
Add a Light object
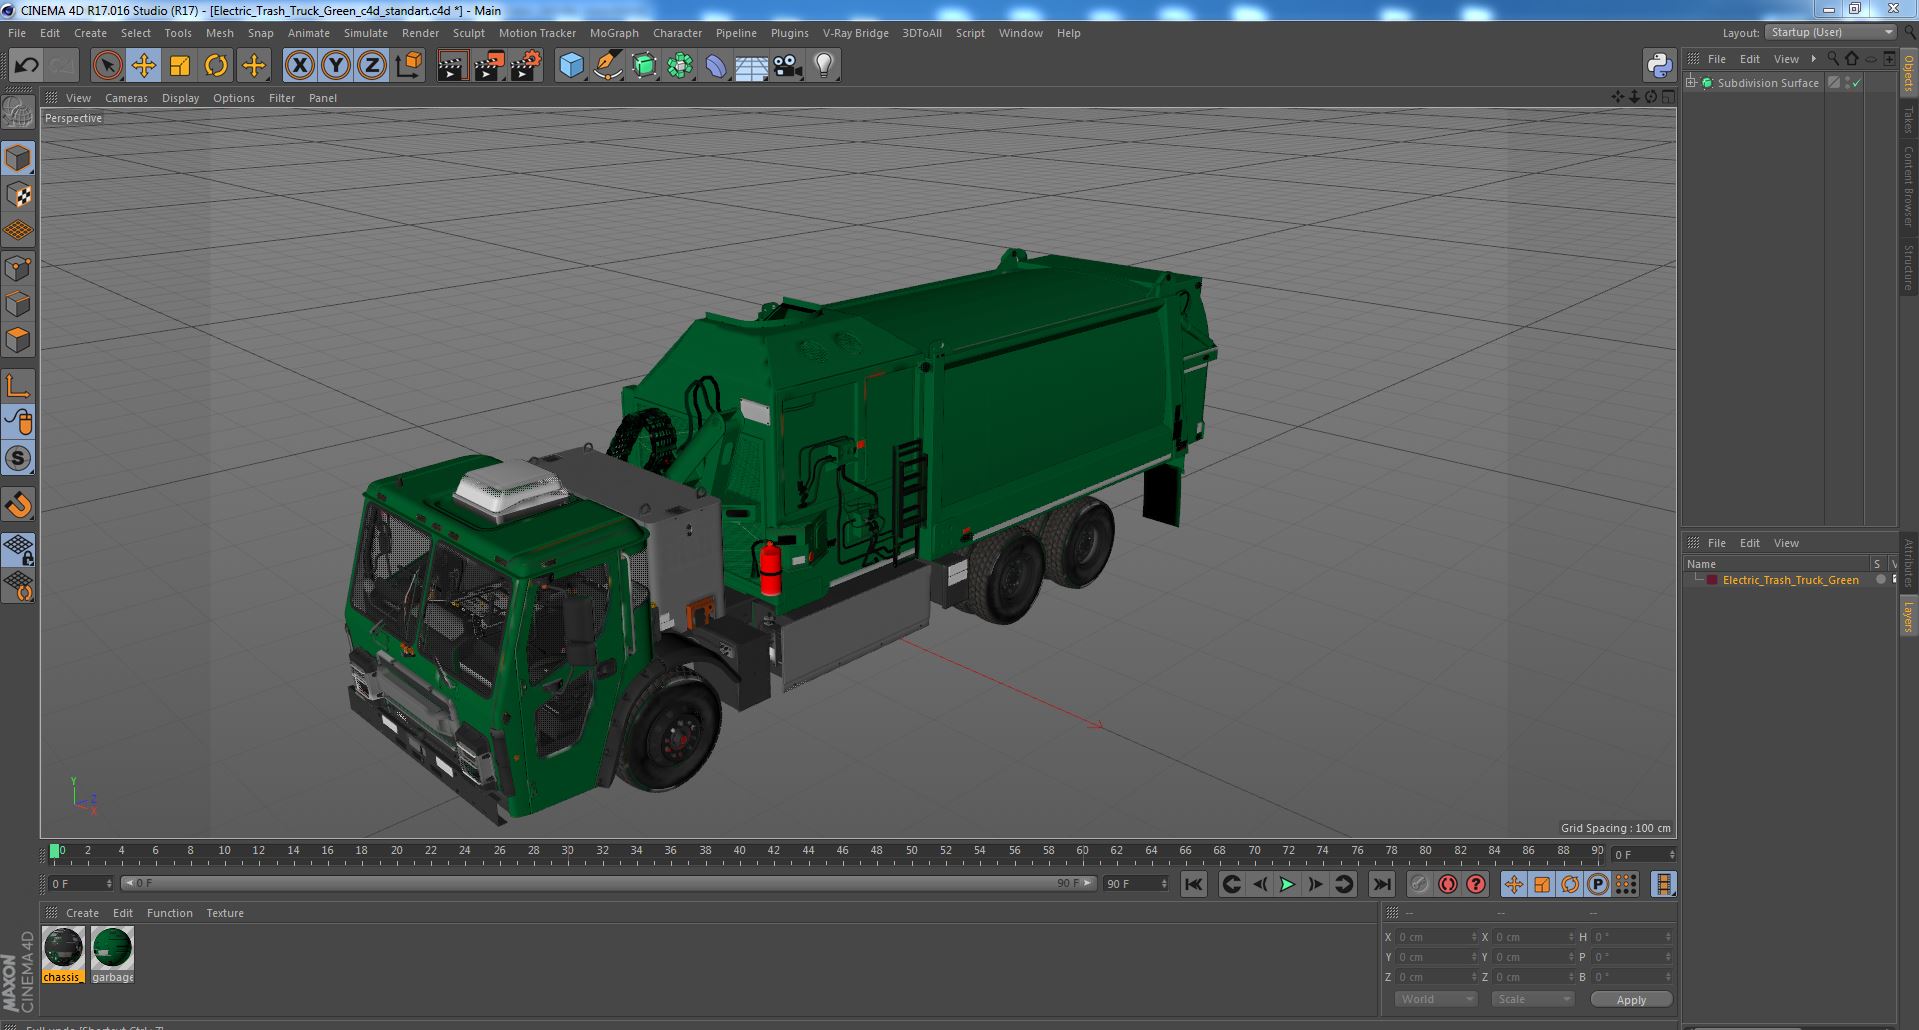click(x=824, y=66)
